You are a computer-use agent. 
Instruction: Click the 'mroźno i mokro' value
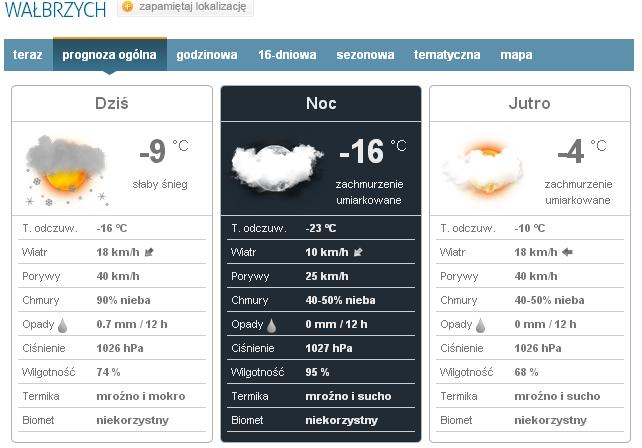point(141,396)
